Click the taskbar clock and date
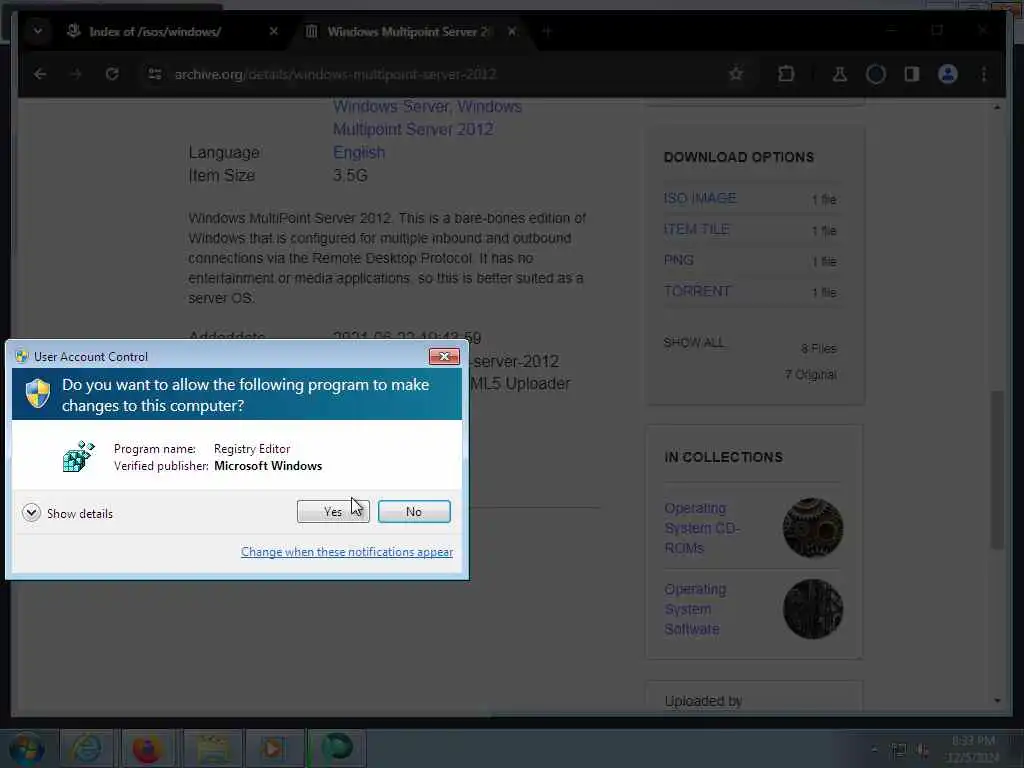The height and width of the screenshot is (768, 1024). tap(973, 749)
